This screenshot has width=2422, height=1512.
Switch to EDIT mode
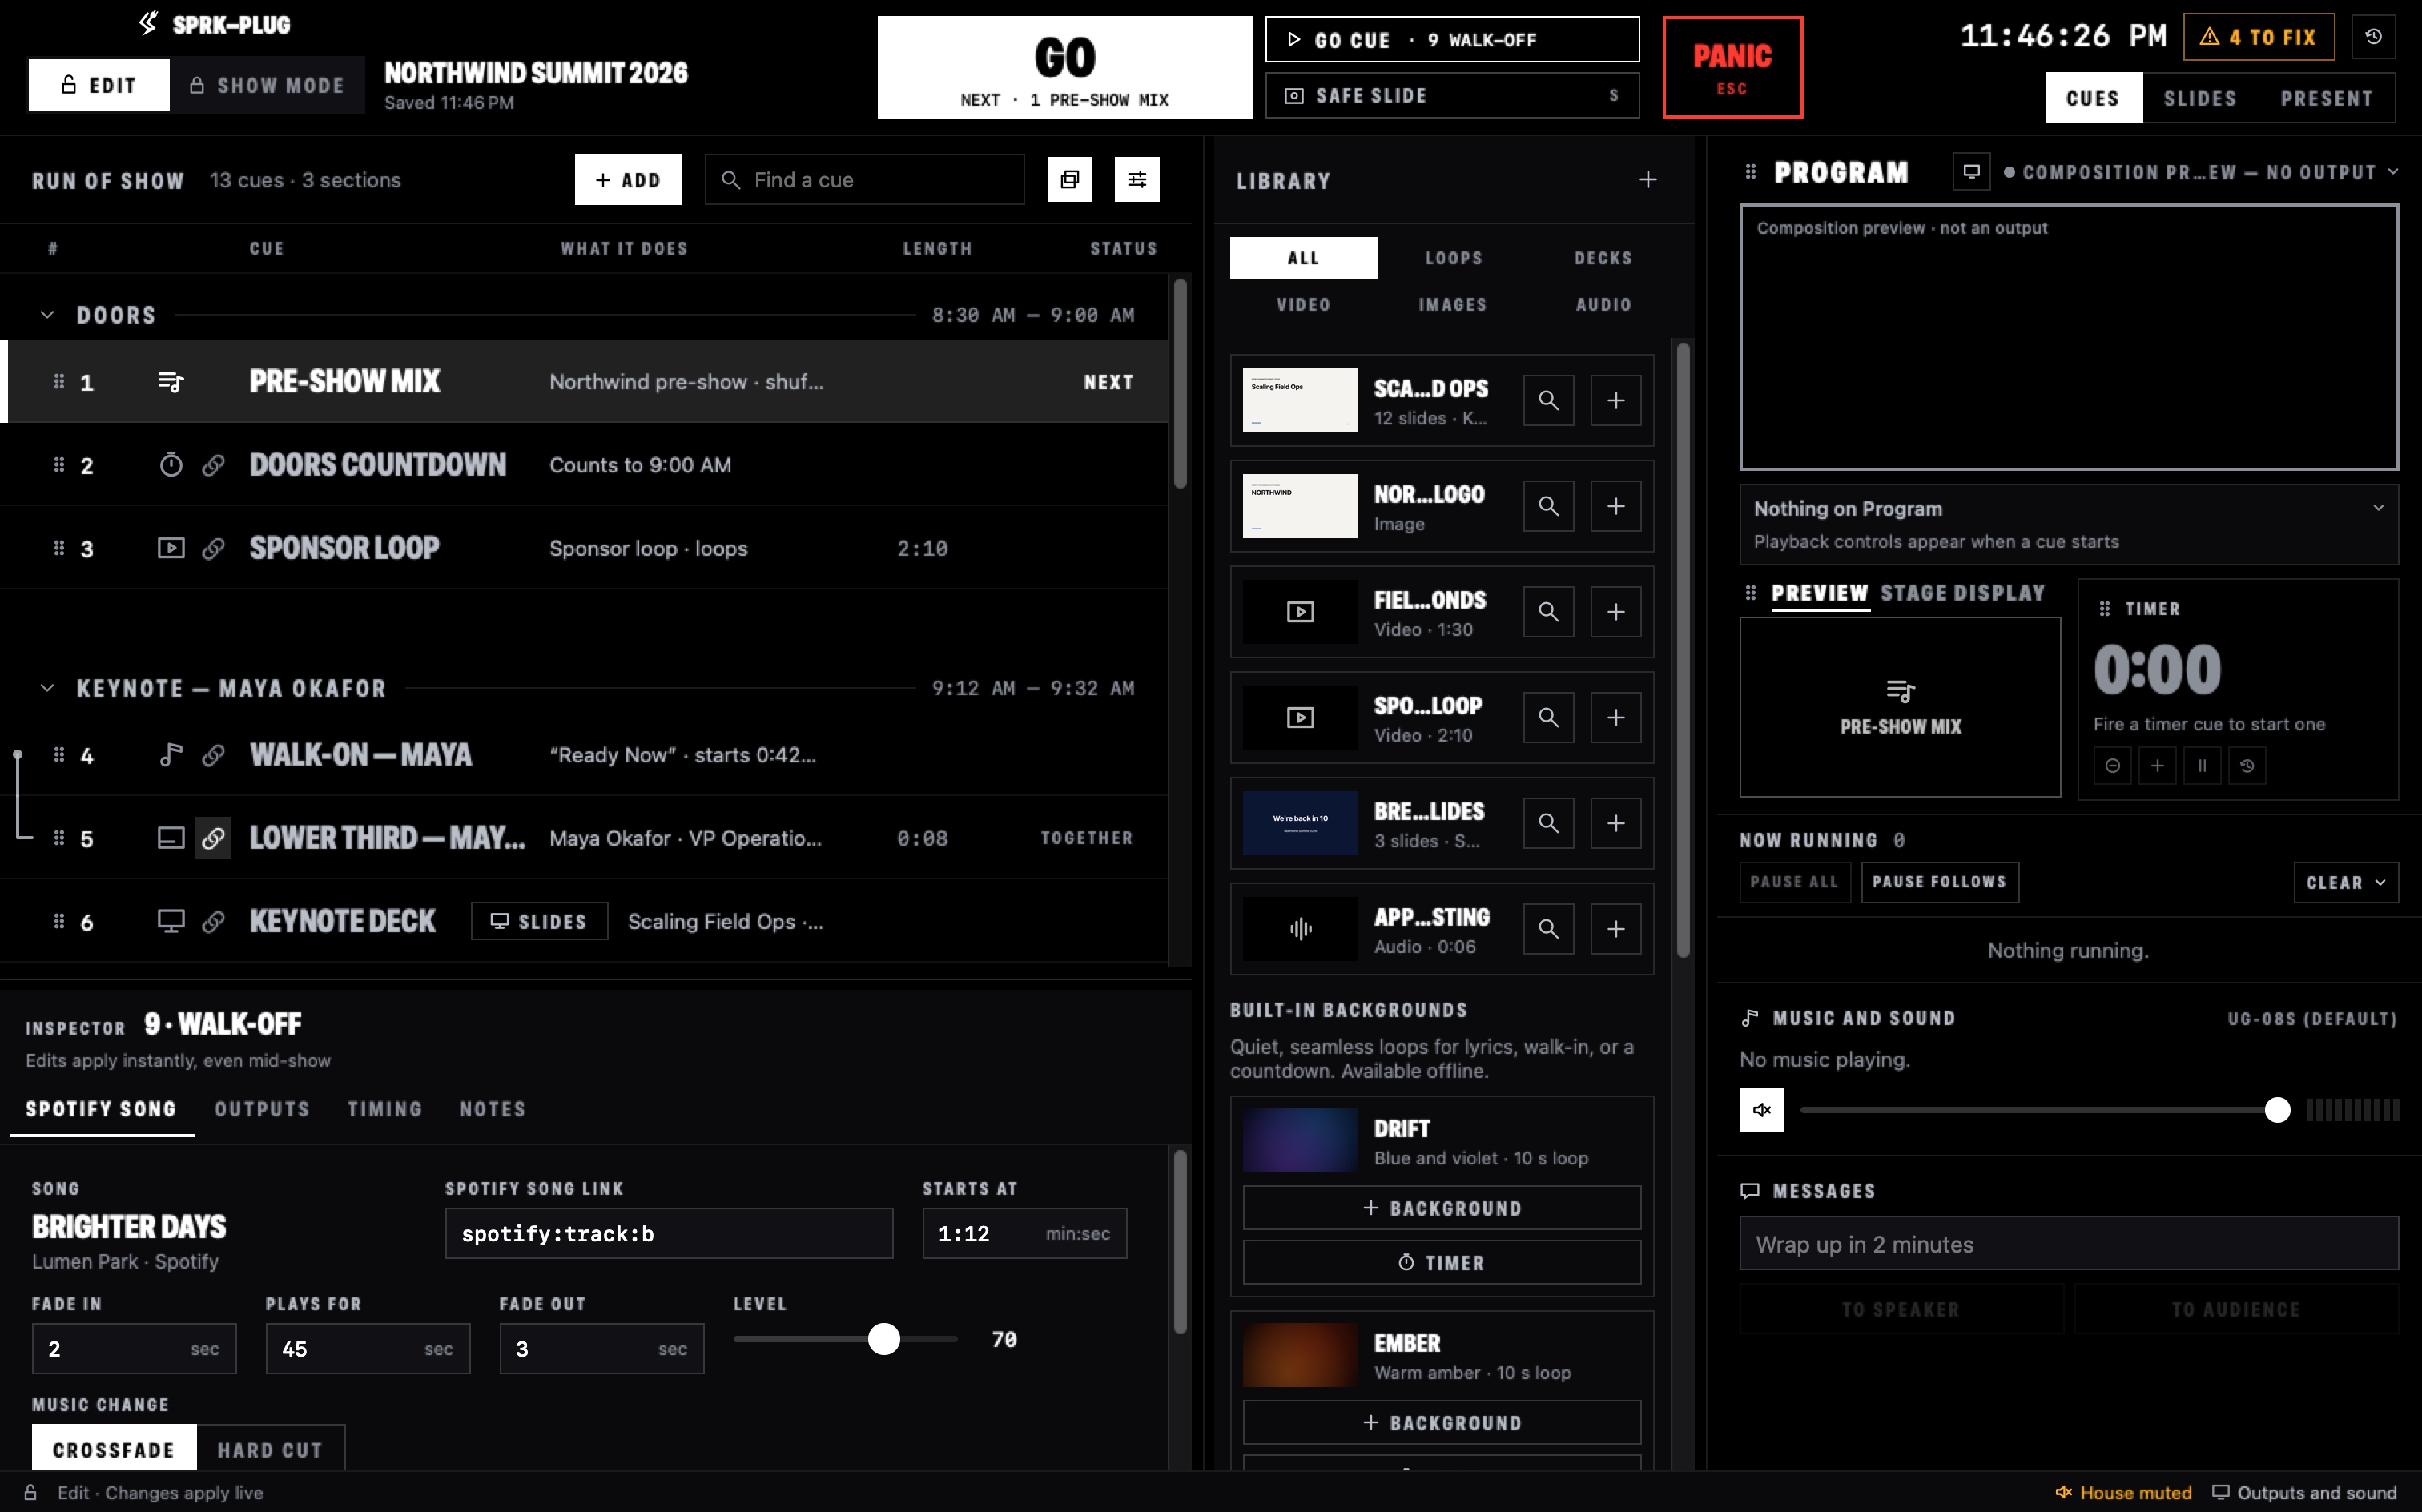(x=99, y=86)
